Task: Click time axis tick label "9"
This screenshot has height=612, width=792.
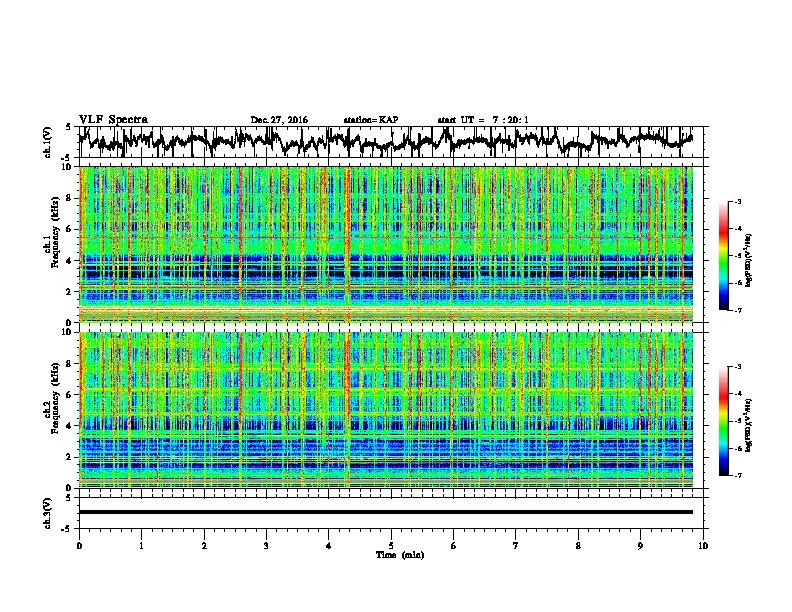Action: point(640,546)
